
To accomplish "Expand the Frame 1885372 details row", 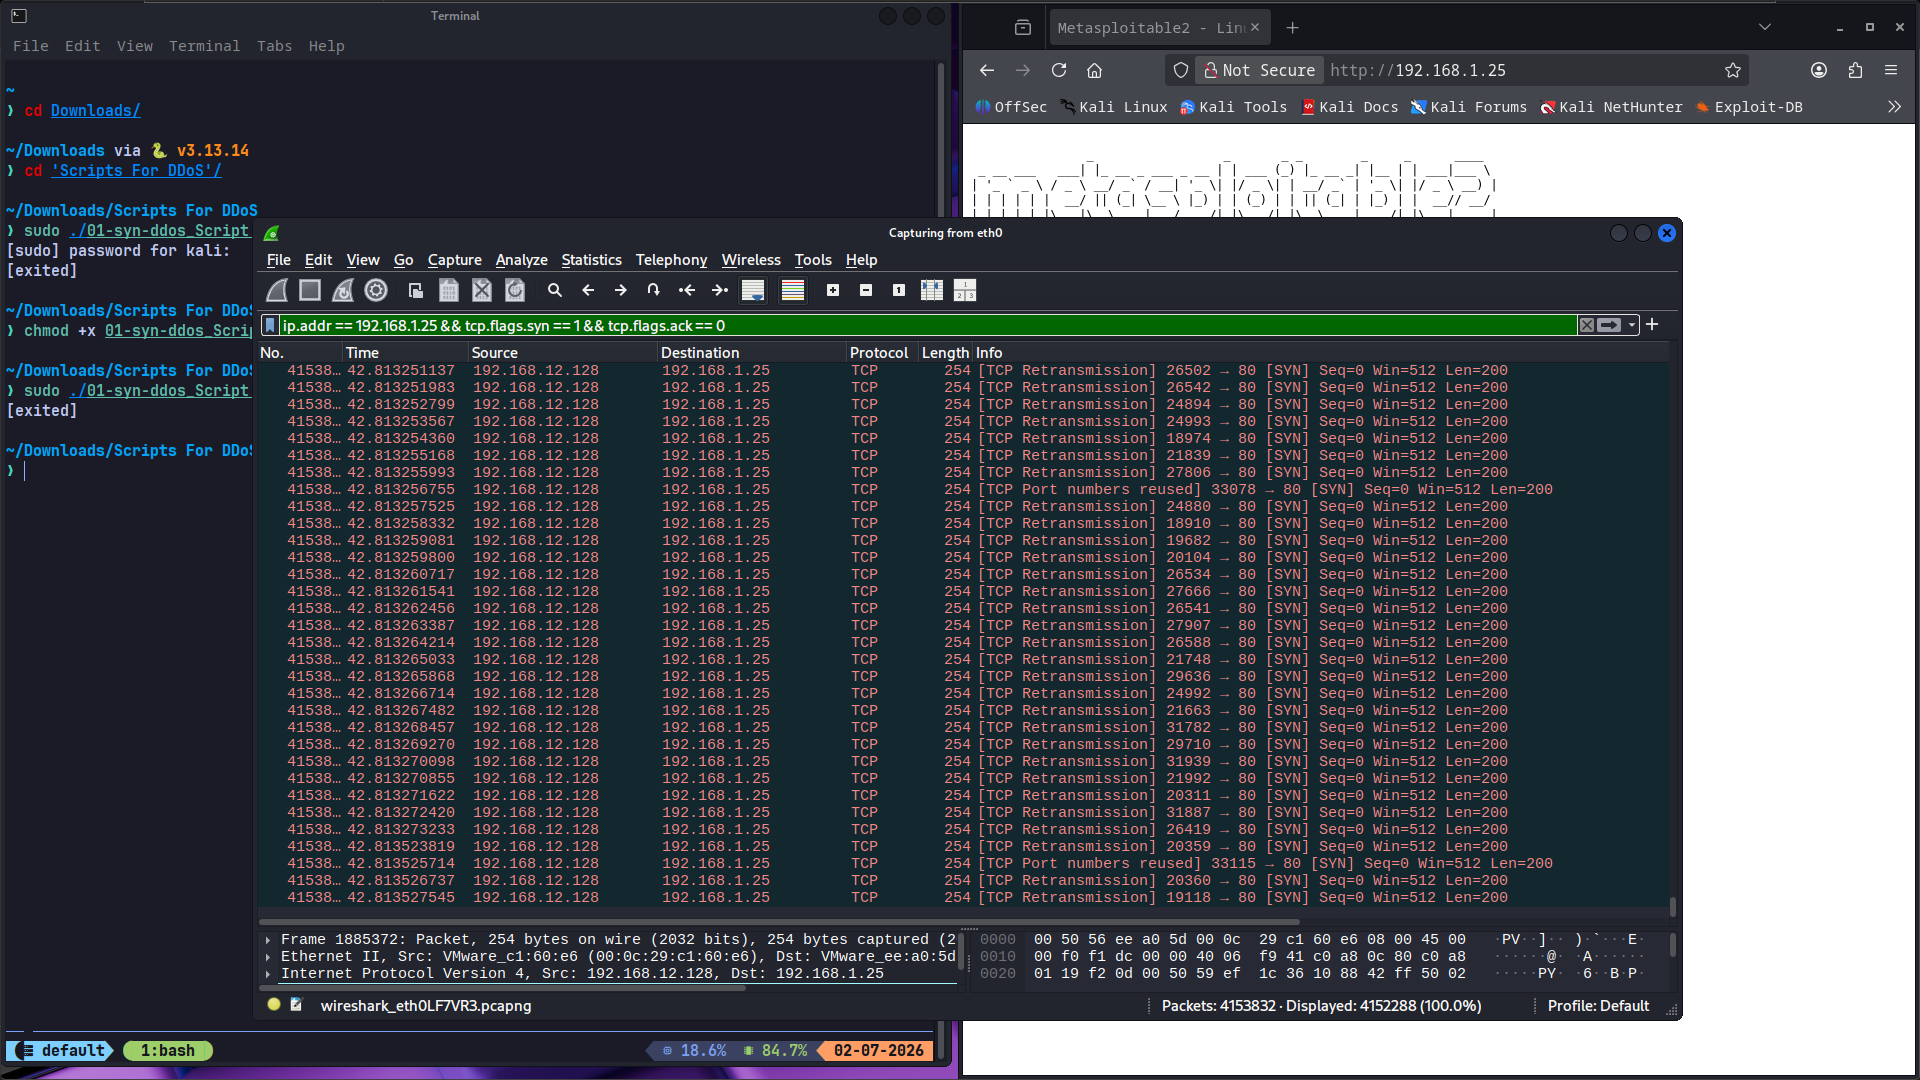I will [268, 940].
